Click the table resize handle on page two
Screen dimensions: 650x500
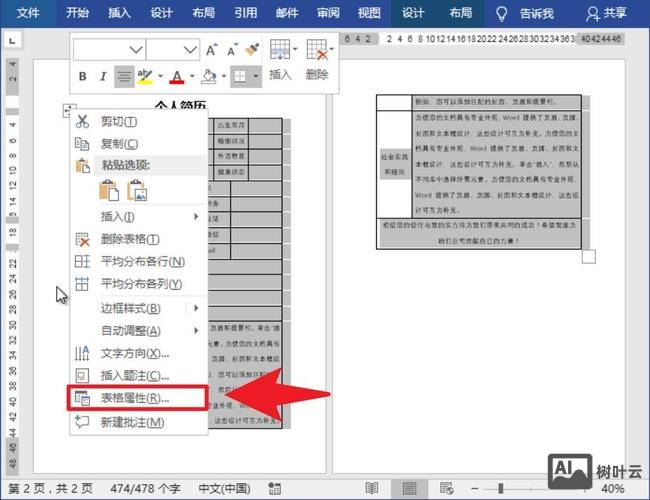(589, 257)
